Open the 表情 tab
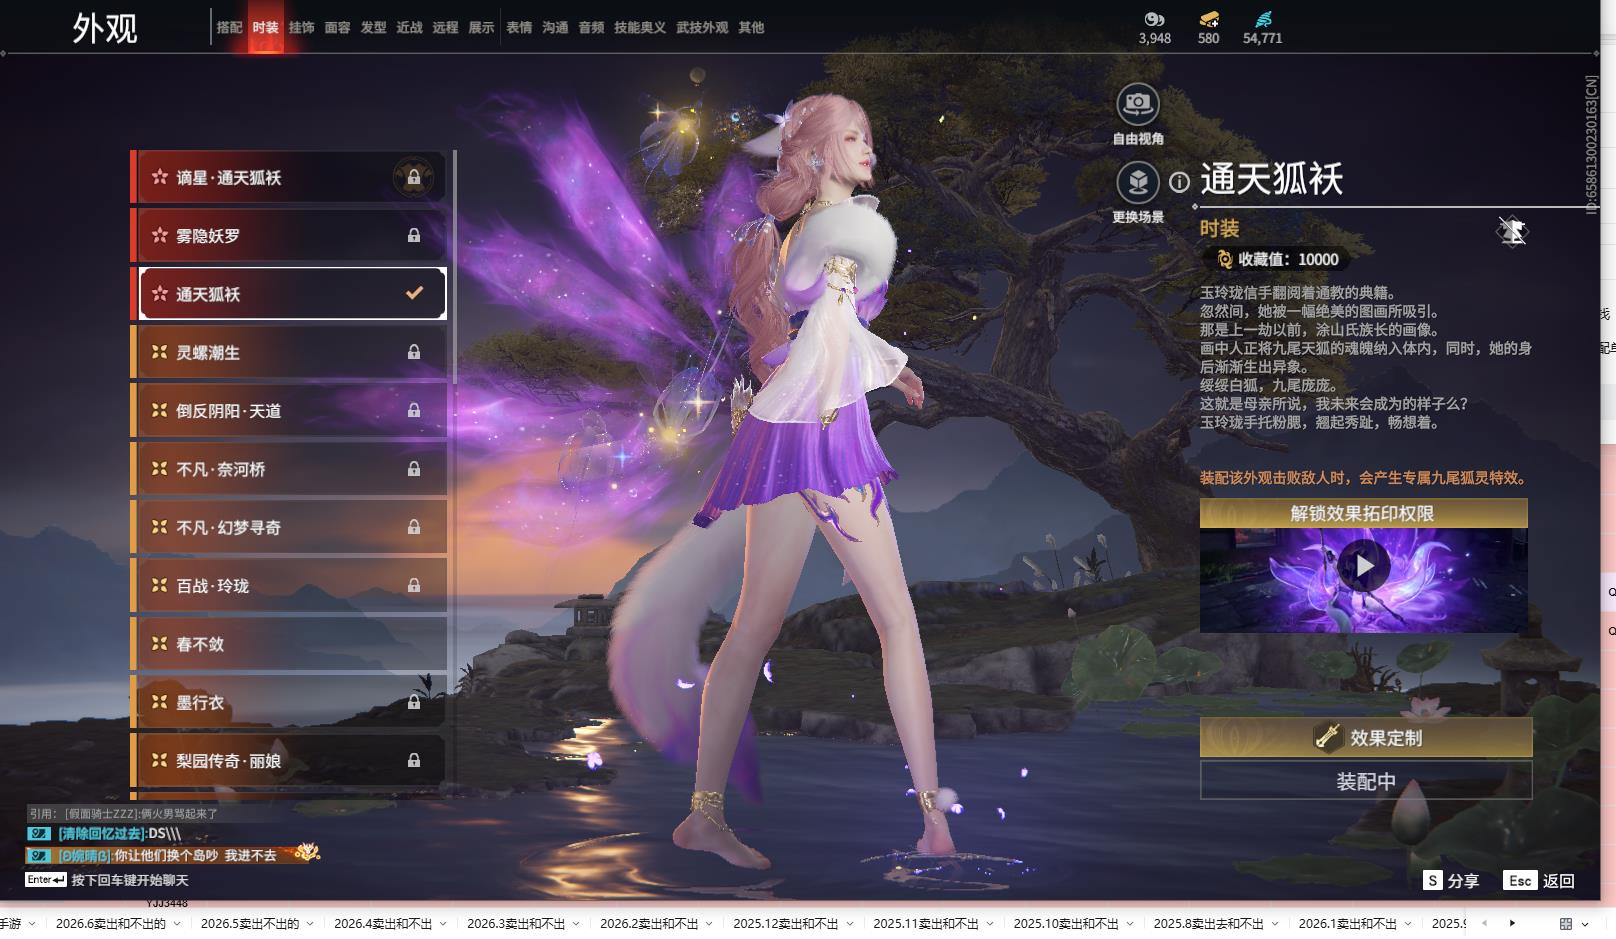1616x939 pixels. 519,27
